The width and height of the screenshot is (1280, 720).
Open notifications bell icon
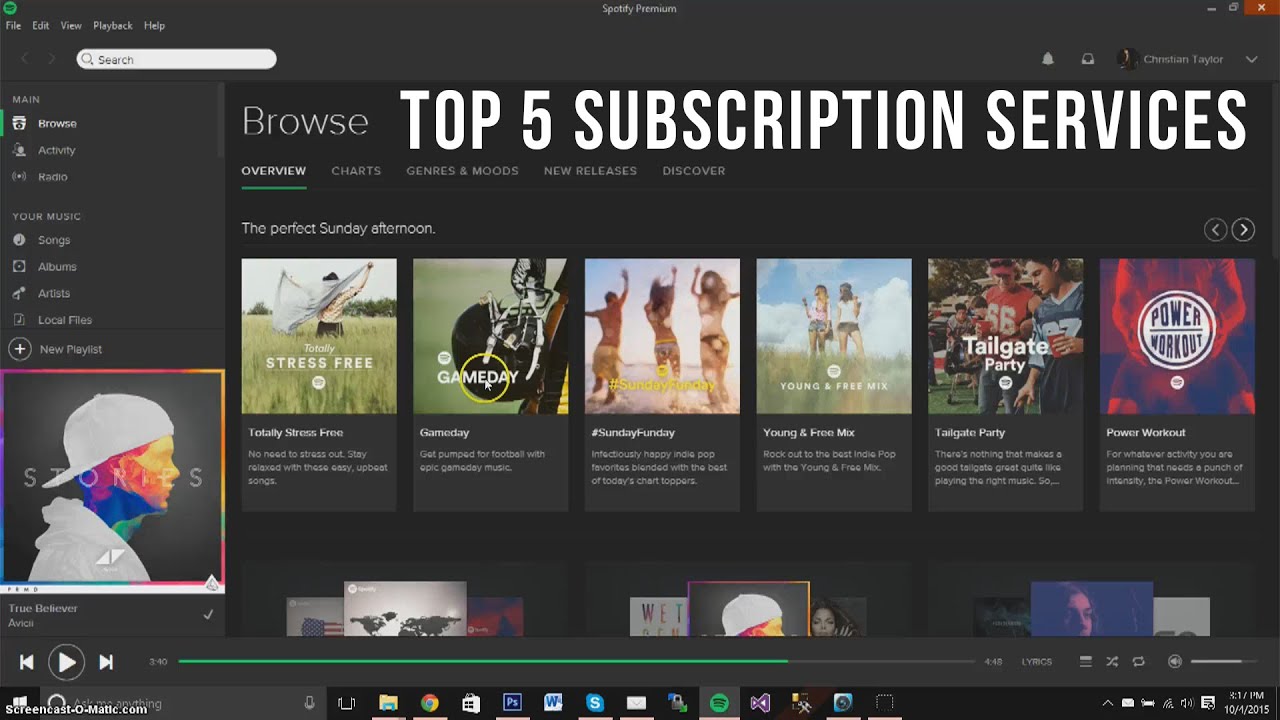pos(1048,59)
